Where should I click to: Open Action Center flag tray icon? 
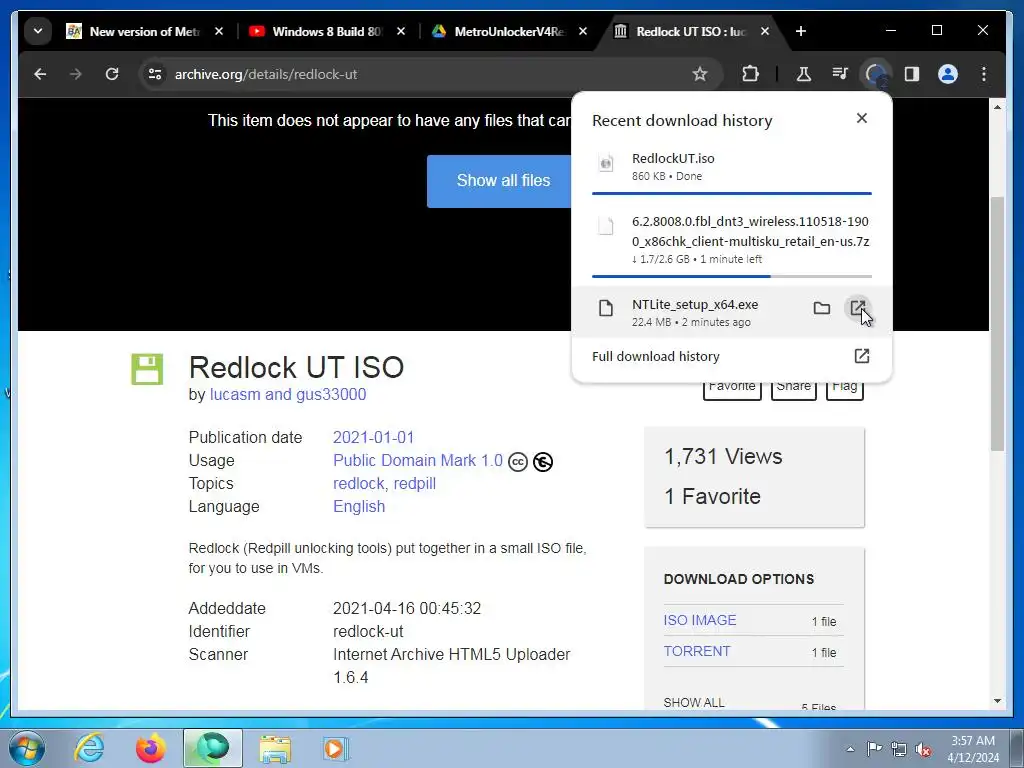pyautogui.click(x=874, y=749)
